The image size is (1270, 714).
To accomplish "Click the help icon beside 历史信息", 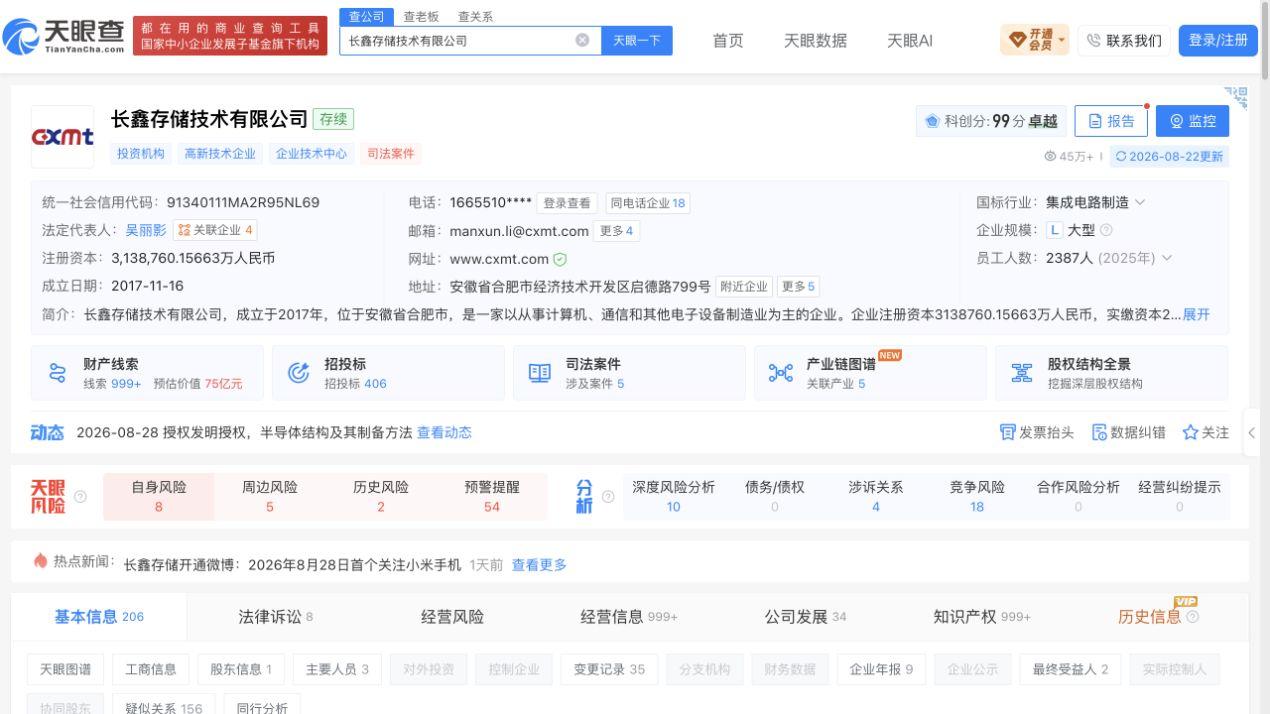I will coord(1192,617).
